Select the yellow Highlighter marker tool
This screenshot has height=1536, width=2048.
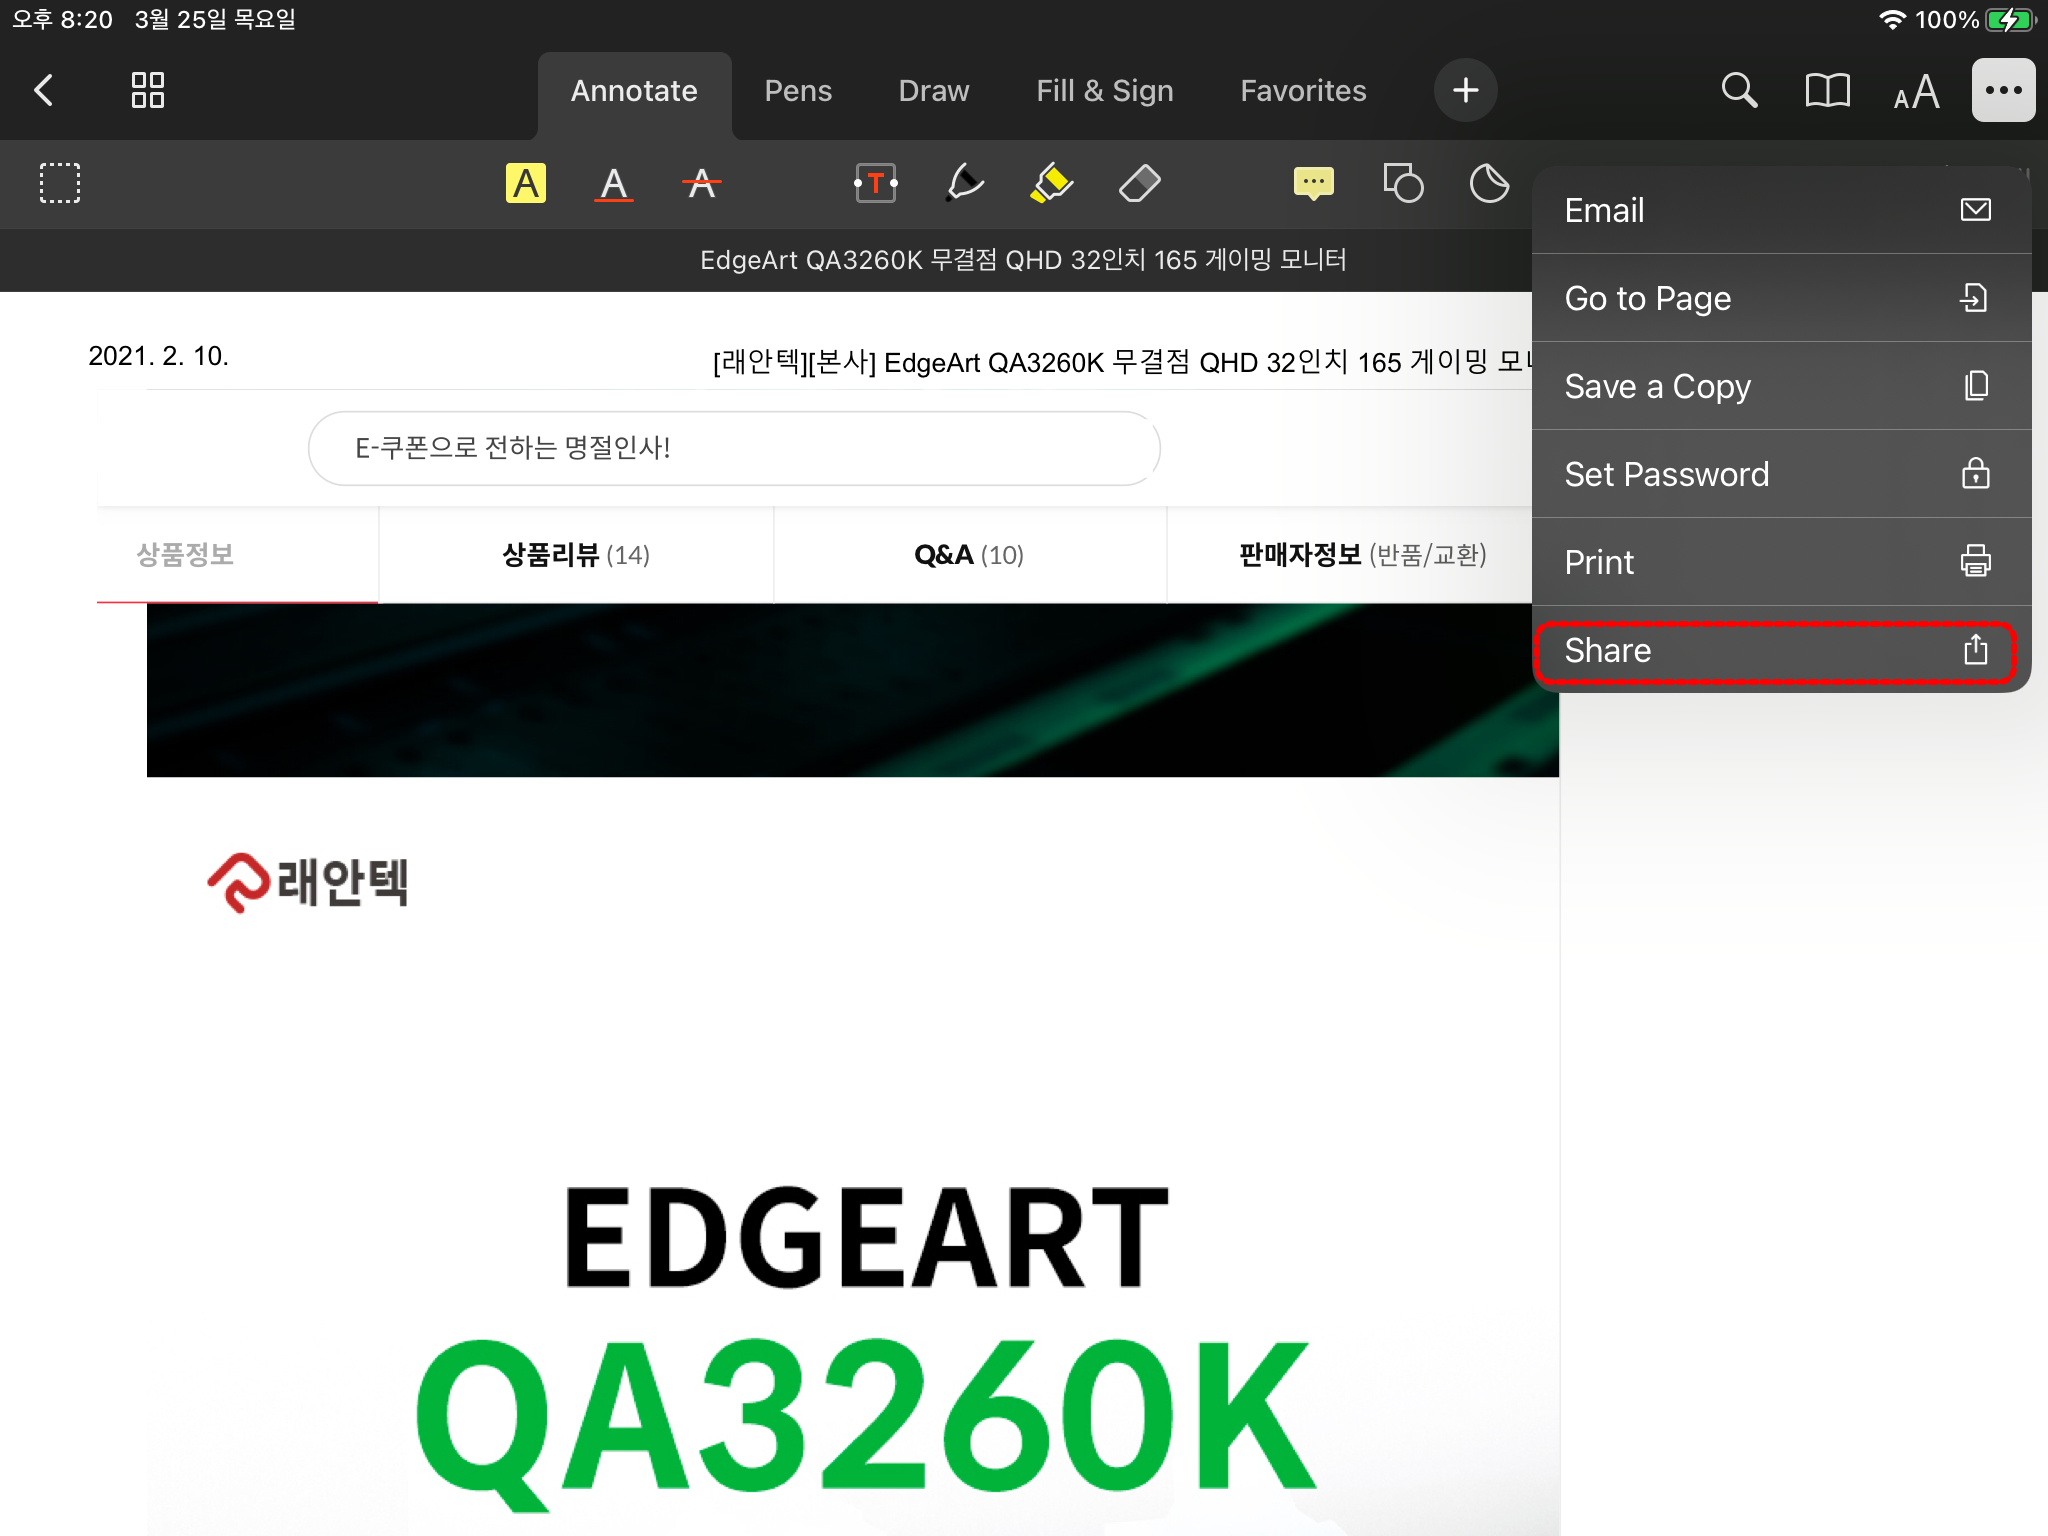1051,184
